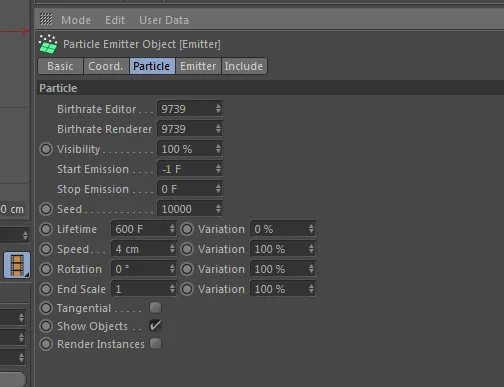Switch to the Emitter tab
The image size is (504, 387).
(x=198, y=66)
